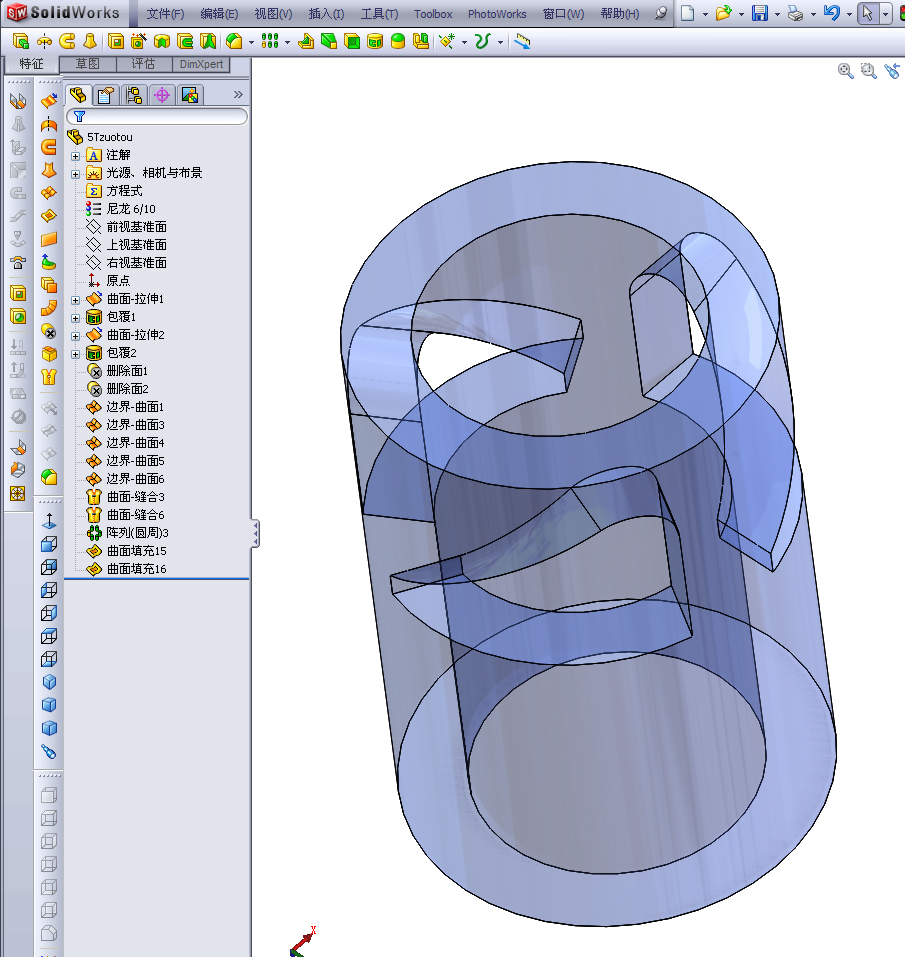
Task: Open the PropertyManager tab
Action: coord(106,95)
